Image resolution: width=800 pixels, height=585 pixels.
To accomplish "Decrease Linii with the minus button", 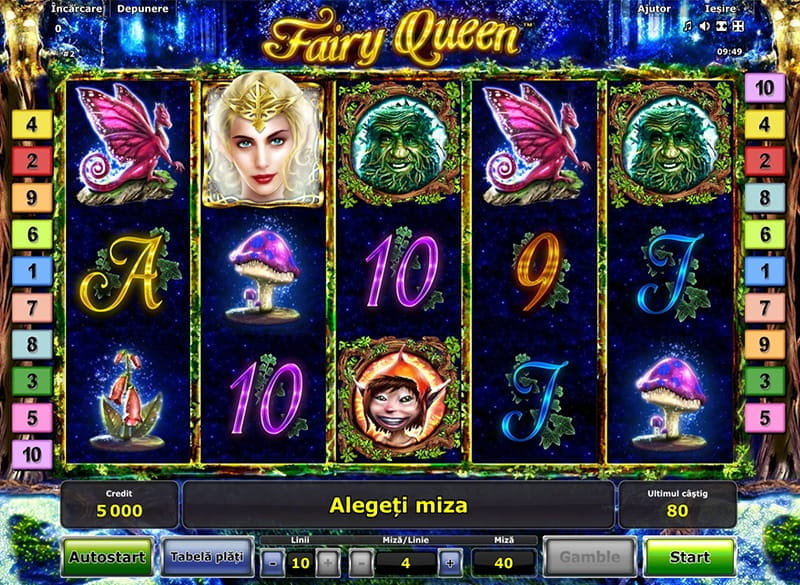I will [x=272, y=563].
